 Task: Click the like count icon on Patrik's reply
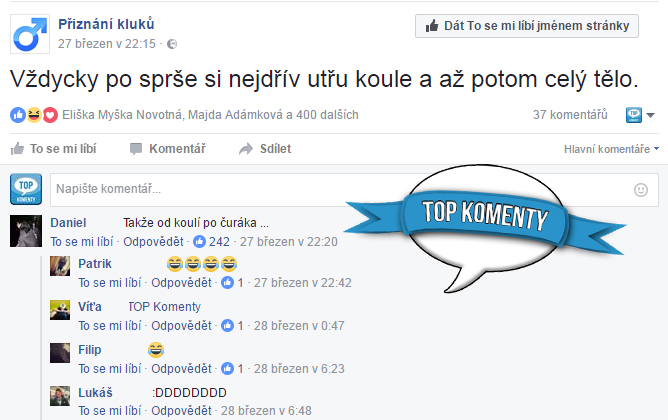click(x=227, y=282)
